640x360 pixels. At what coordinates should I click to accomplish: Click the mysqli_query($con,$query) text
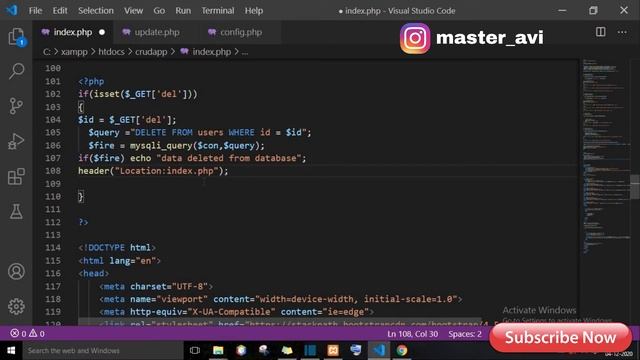point(195,145)
